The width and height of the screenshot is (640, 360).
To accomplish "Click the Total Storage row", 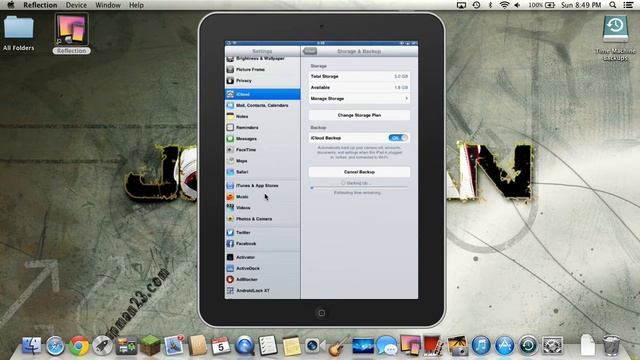I will pyautogui.click(x=359, y=76).
